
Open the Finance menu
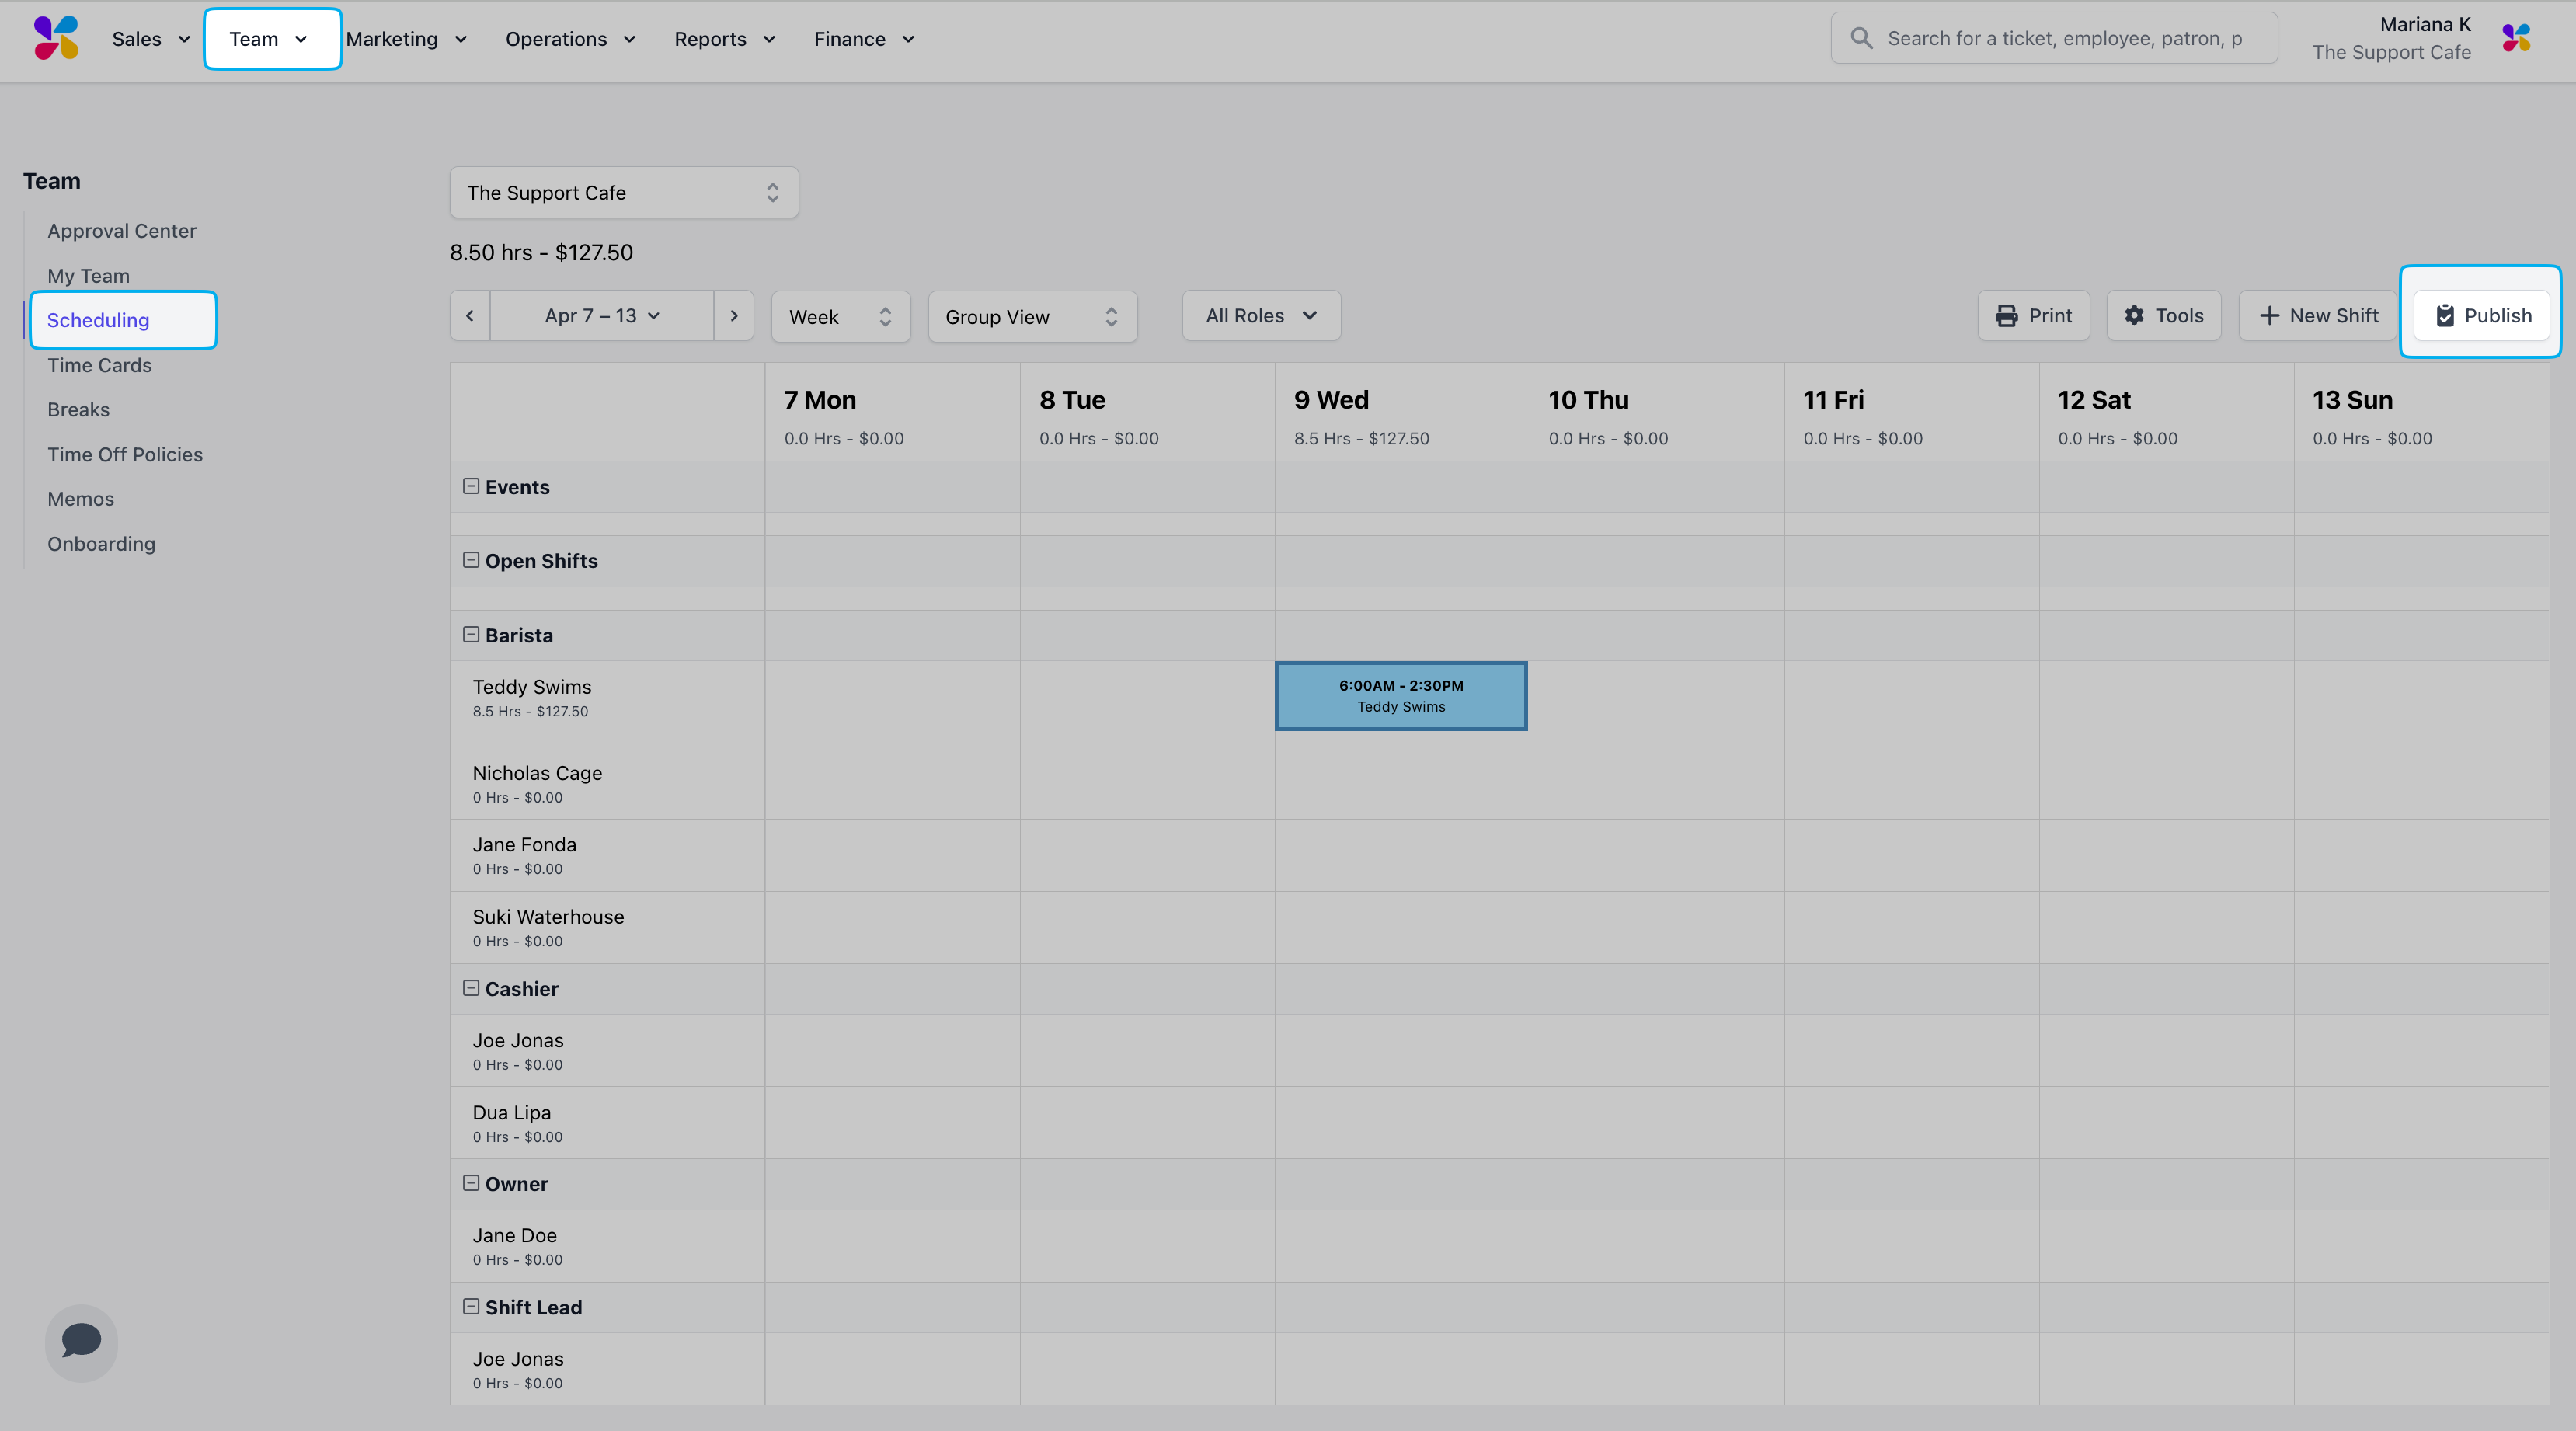tap(863, 39)
